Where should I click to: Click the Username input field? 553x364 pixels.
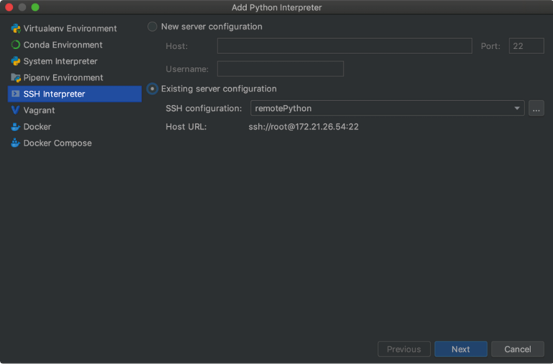[280, 69]
